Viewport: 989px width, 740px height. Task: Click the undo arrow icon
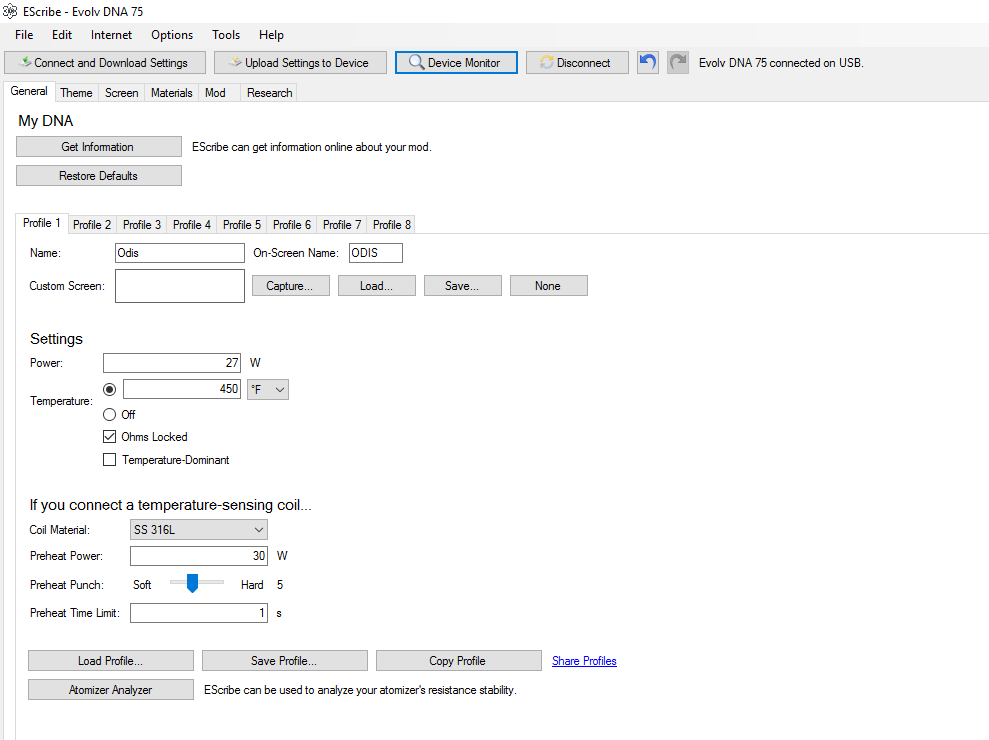tap(648, 62)
